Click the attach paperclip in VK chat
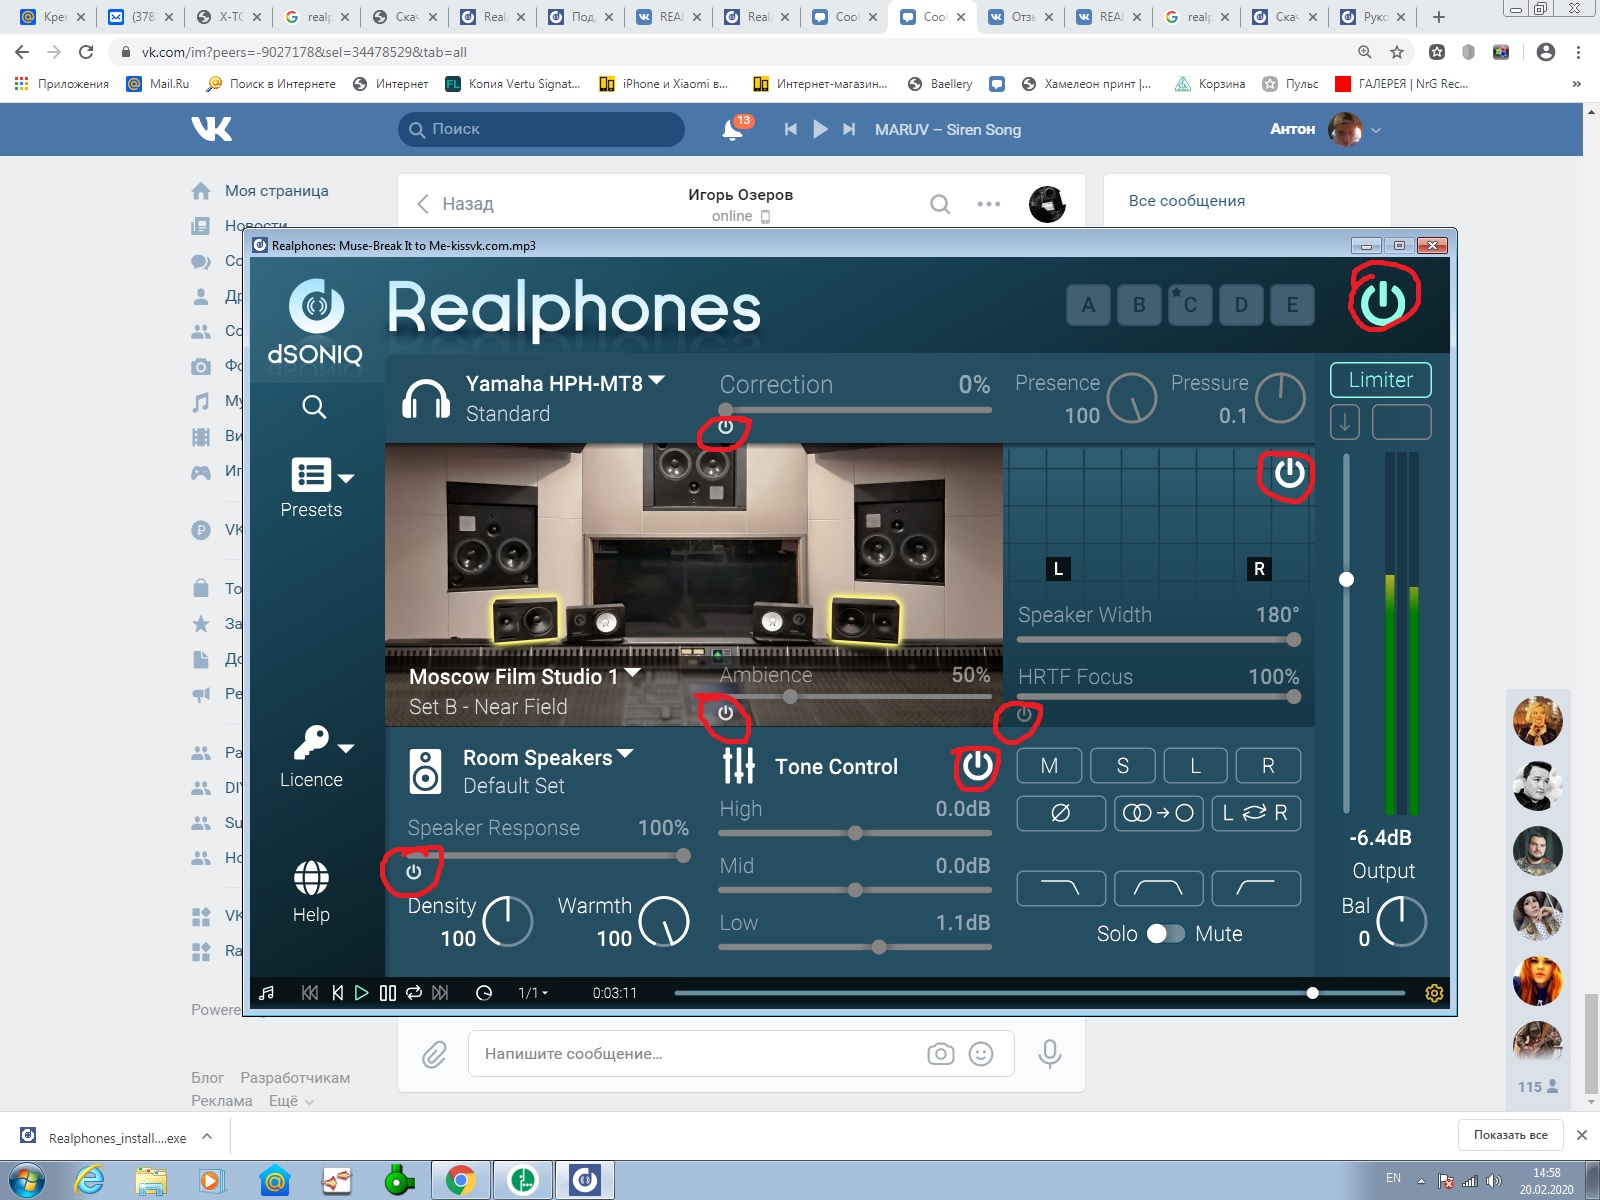Viewport: 1600px width, 1200px height. coord(434,1054)
